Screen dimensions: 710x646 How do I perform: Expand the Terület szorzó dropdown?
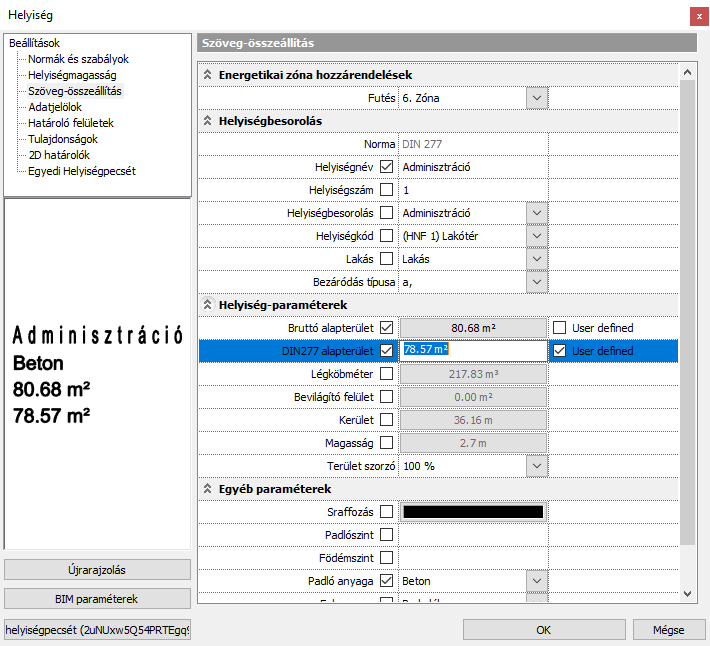537,466
